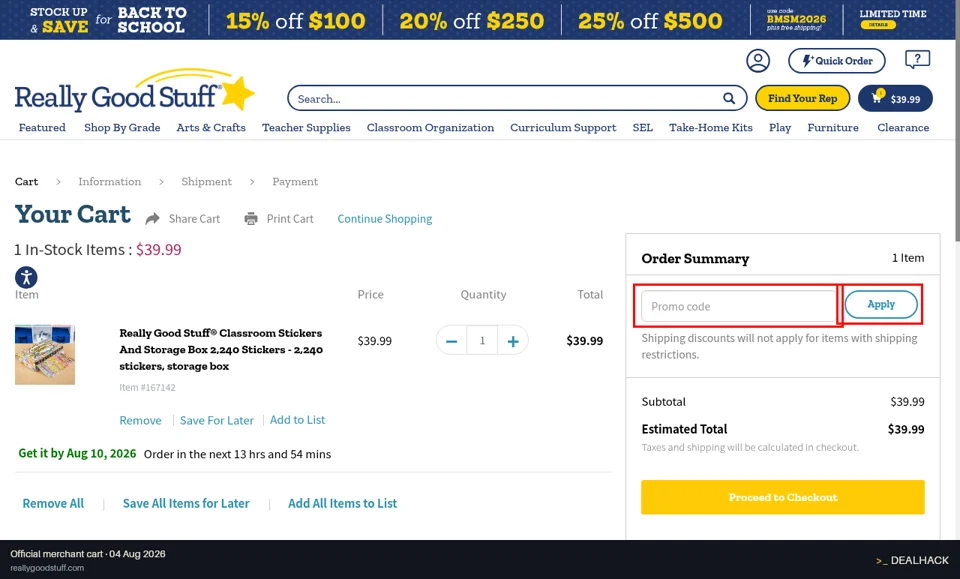Viewport: 960px width, 579px height.
Task: Click Save For Later on the item
Action: tap(217, 420)
